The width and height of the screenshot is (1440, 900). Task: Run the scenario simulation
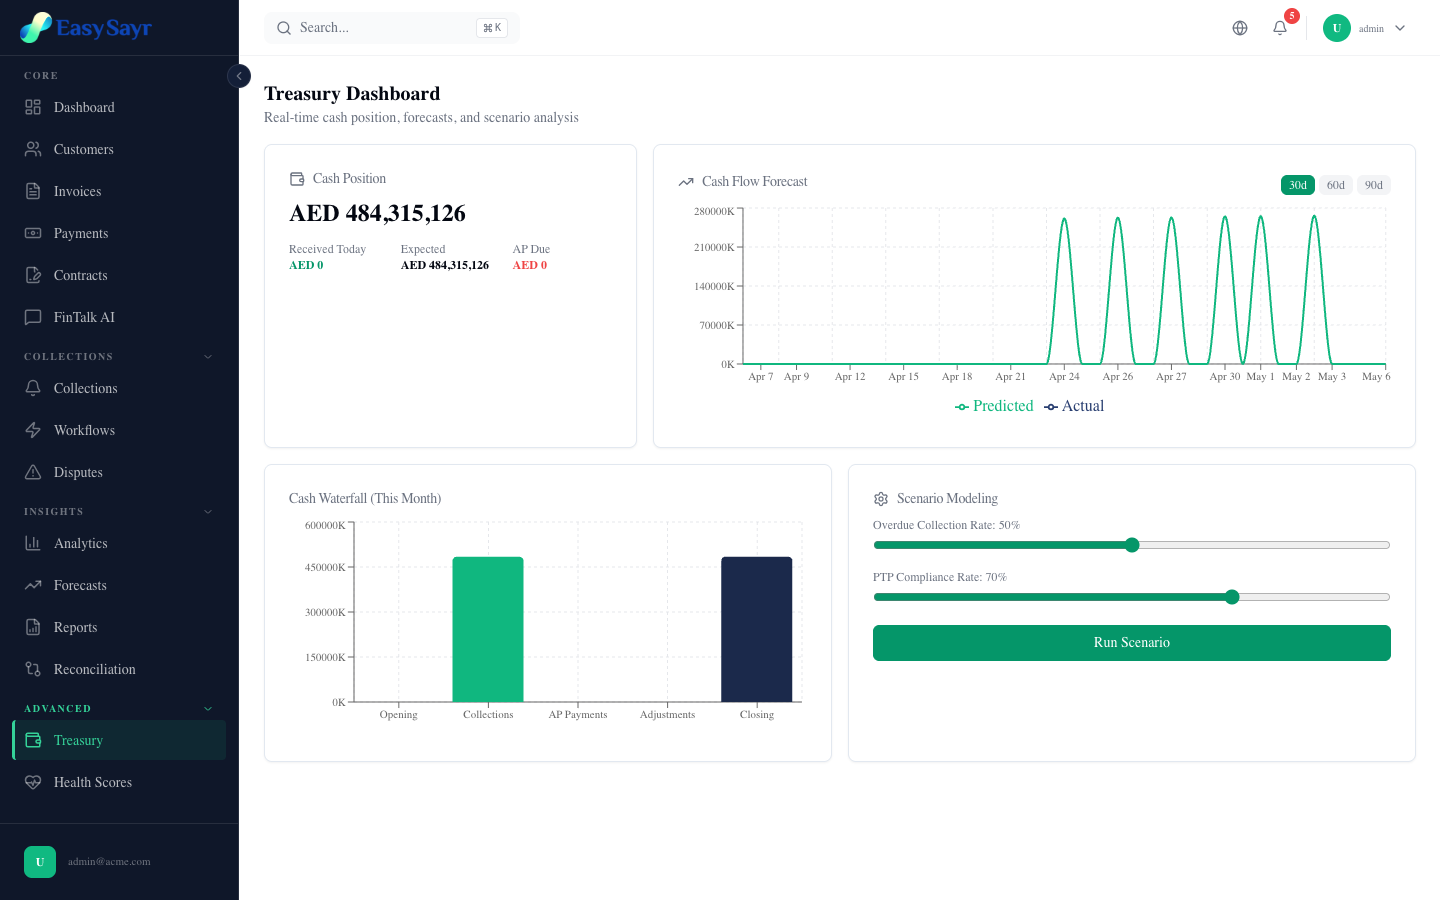1131,643
